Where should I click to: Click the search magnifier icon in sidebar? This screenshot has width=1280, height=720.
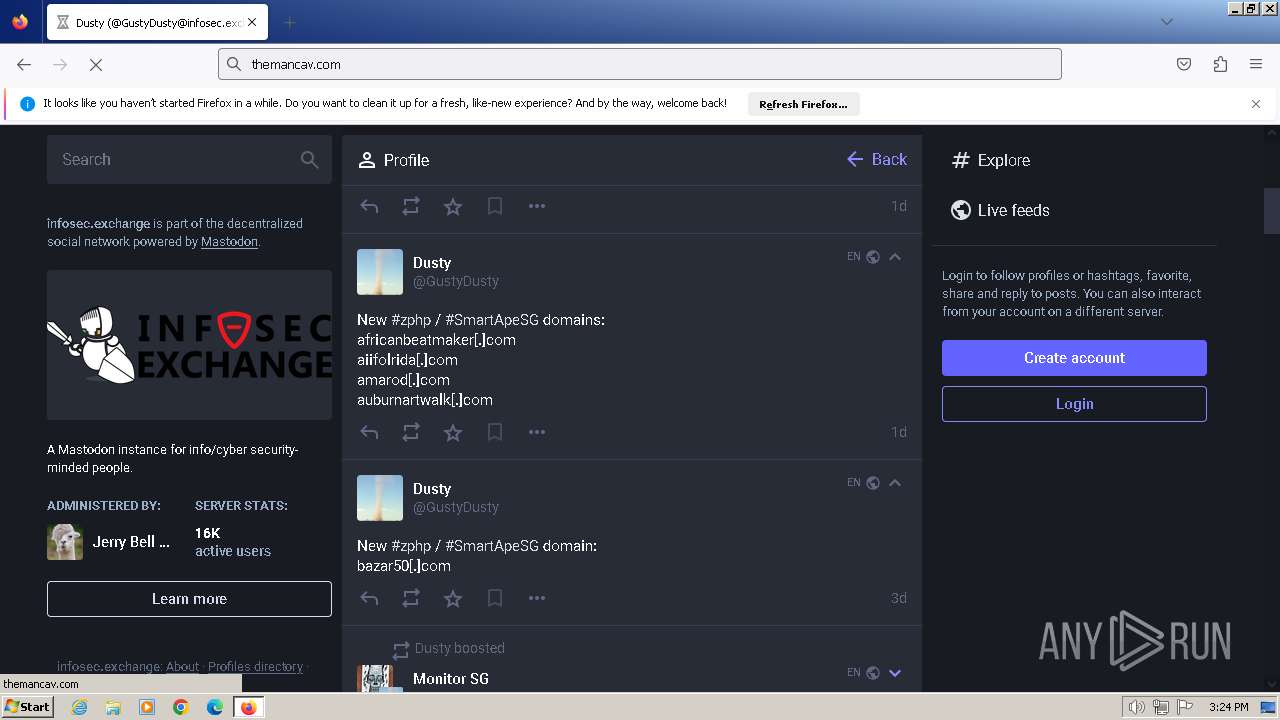[309, 159]
